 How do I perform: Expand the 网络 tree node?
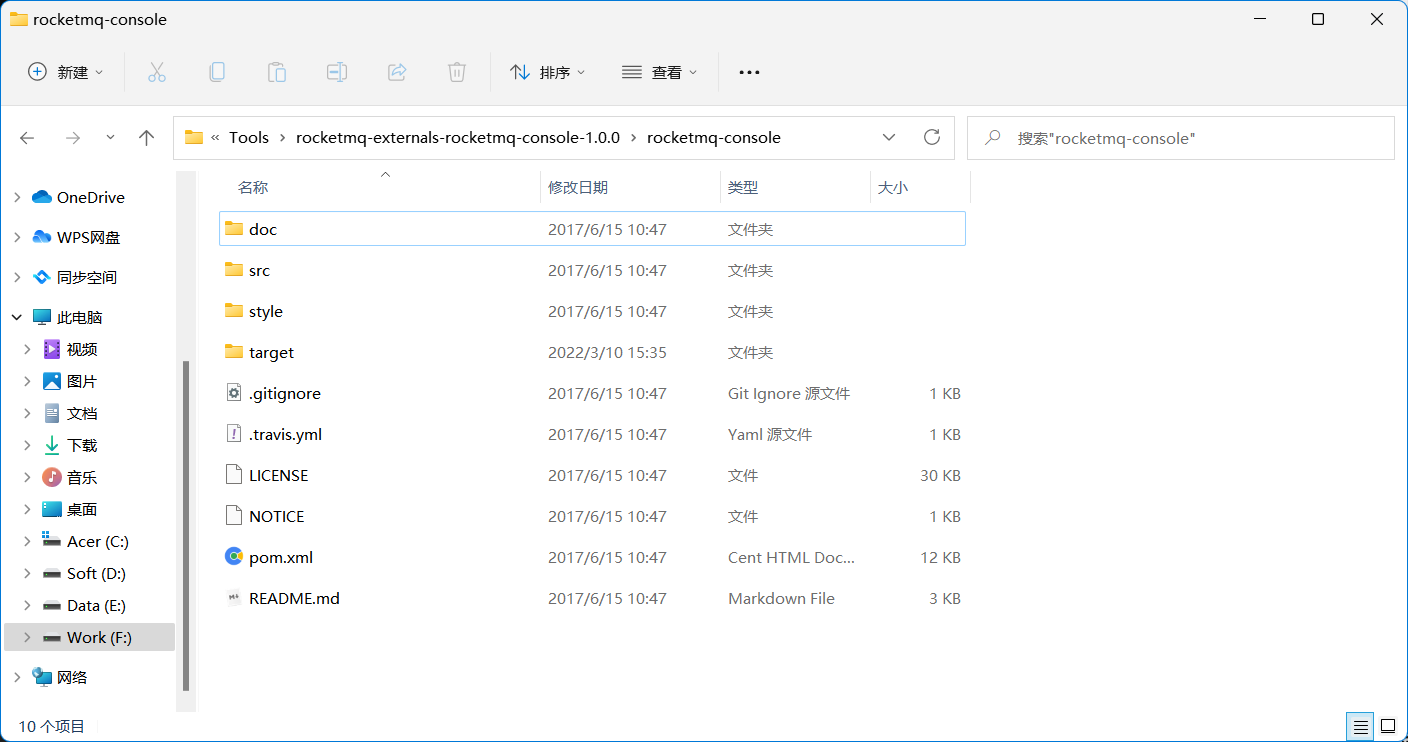17,678
